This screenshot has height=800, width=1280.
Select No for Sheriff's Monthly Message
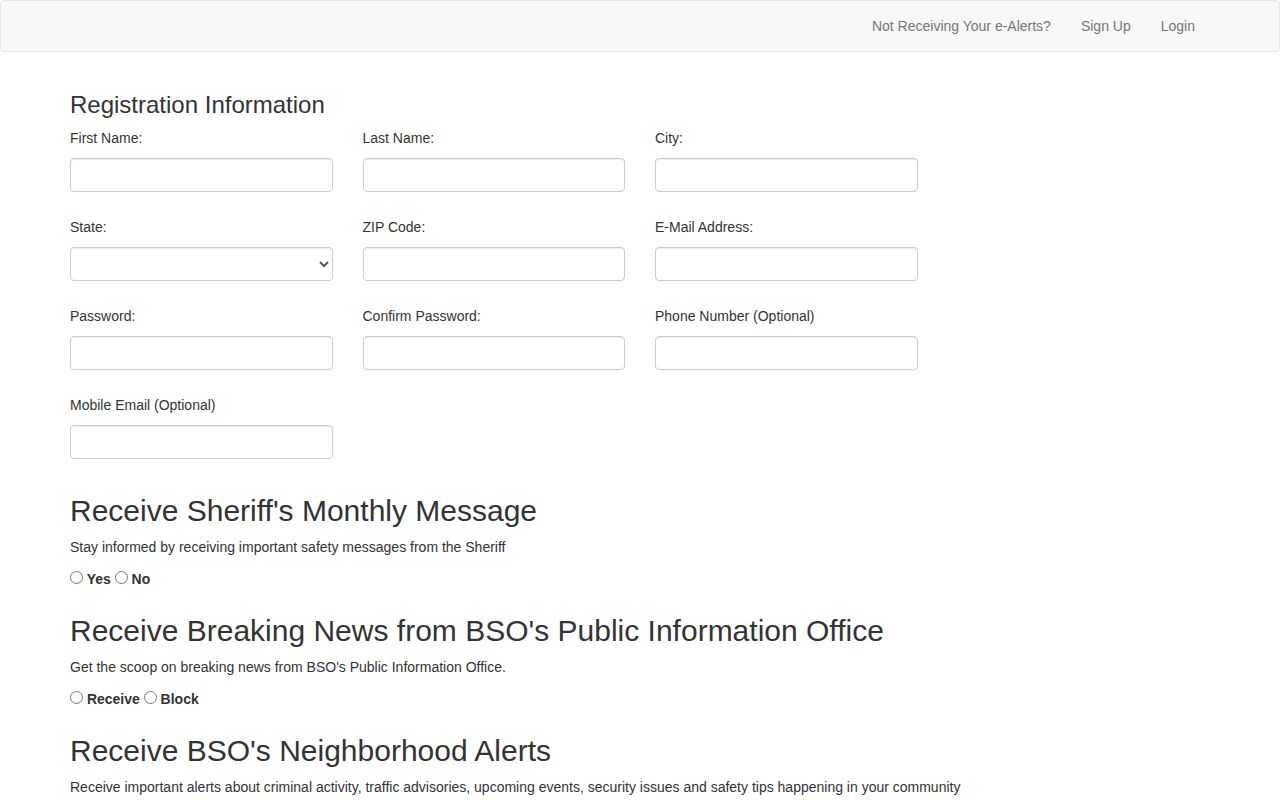tap(121, 577)
